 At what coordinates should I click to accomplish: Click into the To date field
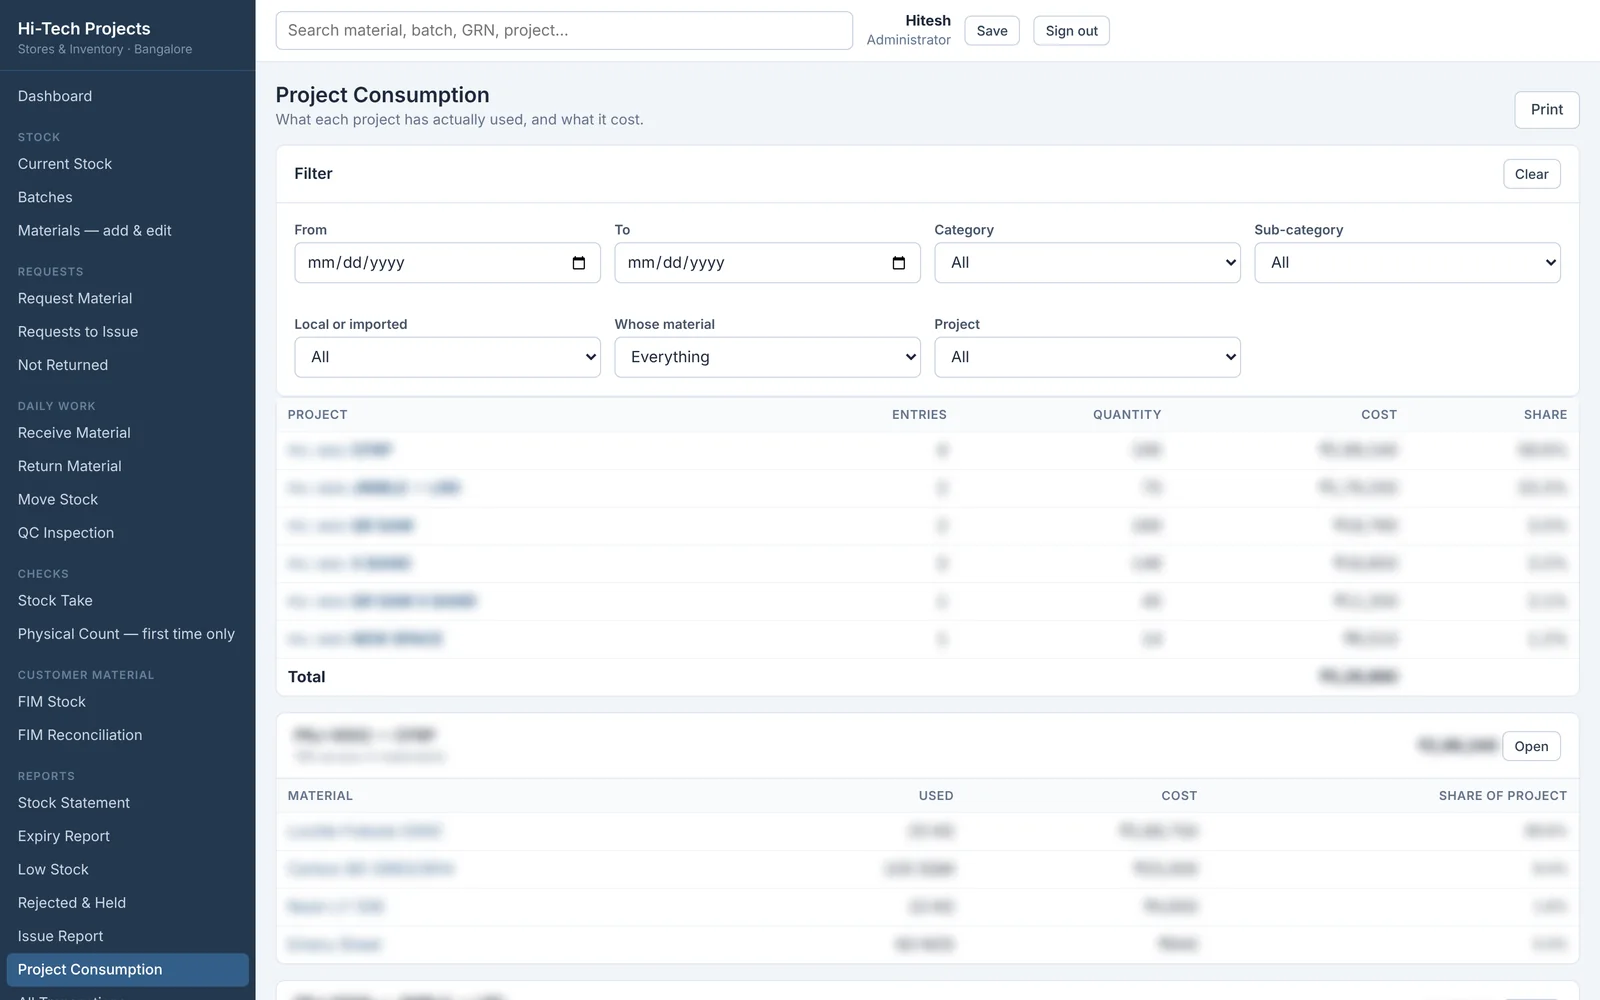click(767, 263)
